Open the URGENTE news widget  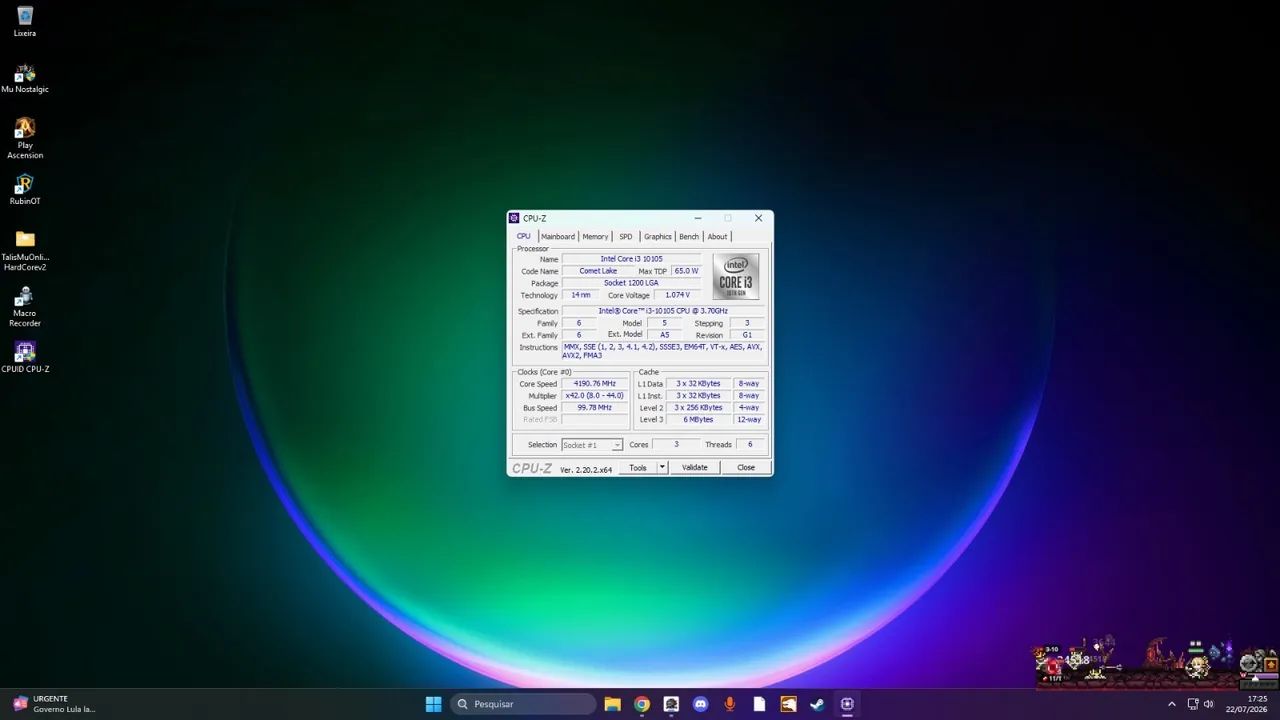click(54, 704)
